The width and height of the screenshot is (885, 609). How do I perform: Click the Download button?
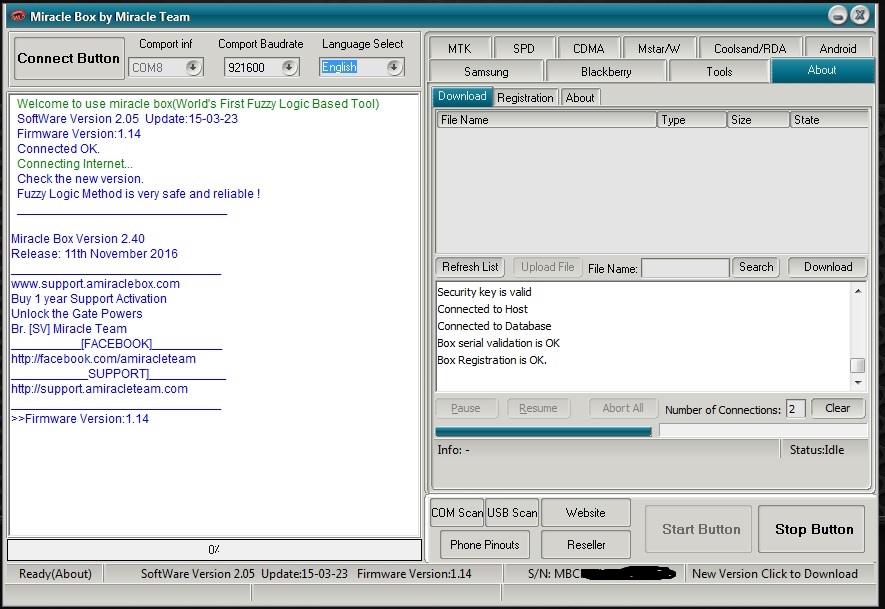tap(827, 267)
